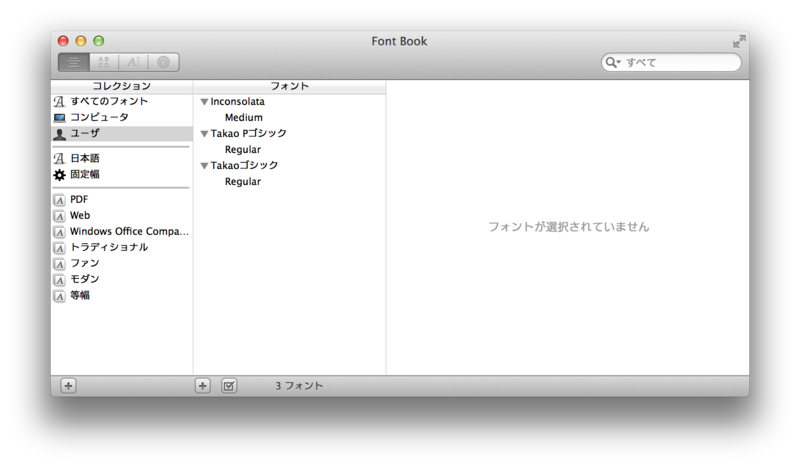The height and width of the screenshot is (467, 800).
Task: Minimize the Font Book window
Action: point(81,41)
